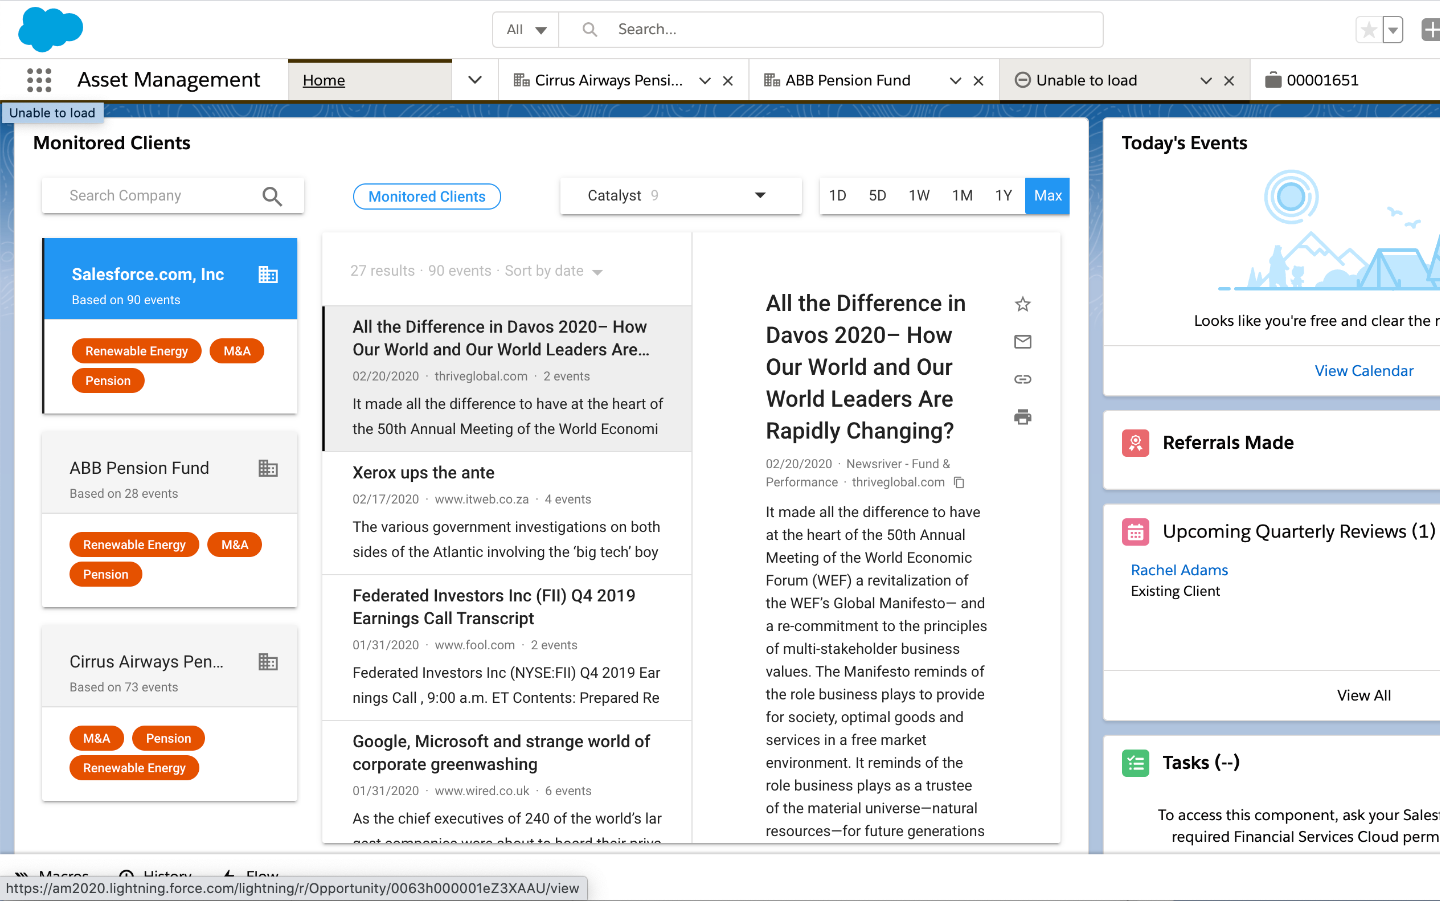This screenshot has height=901, width=1440.
Task: Select the 1W time range
Action: [919, 196]
